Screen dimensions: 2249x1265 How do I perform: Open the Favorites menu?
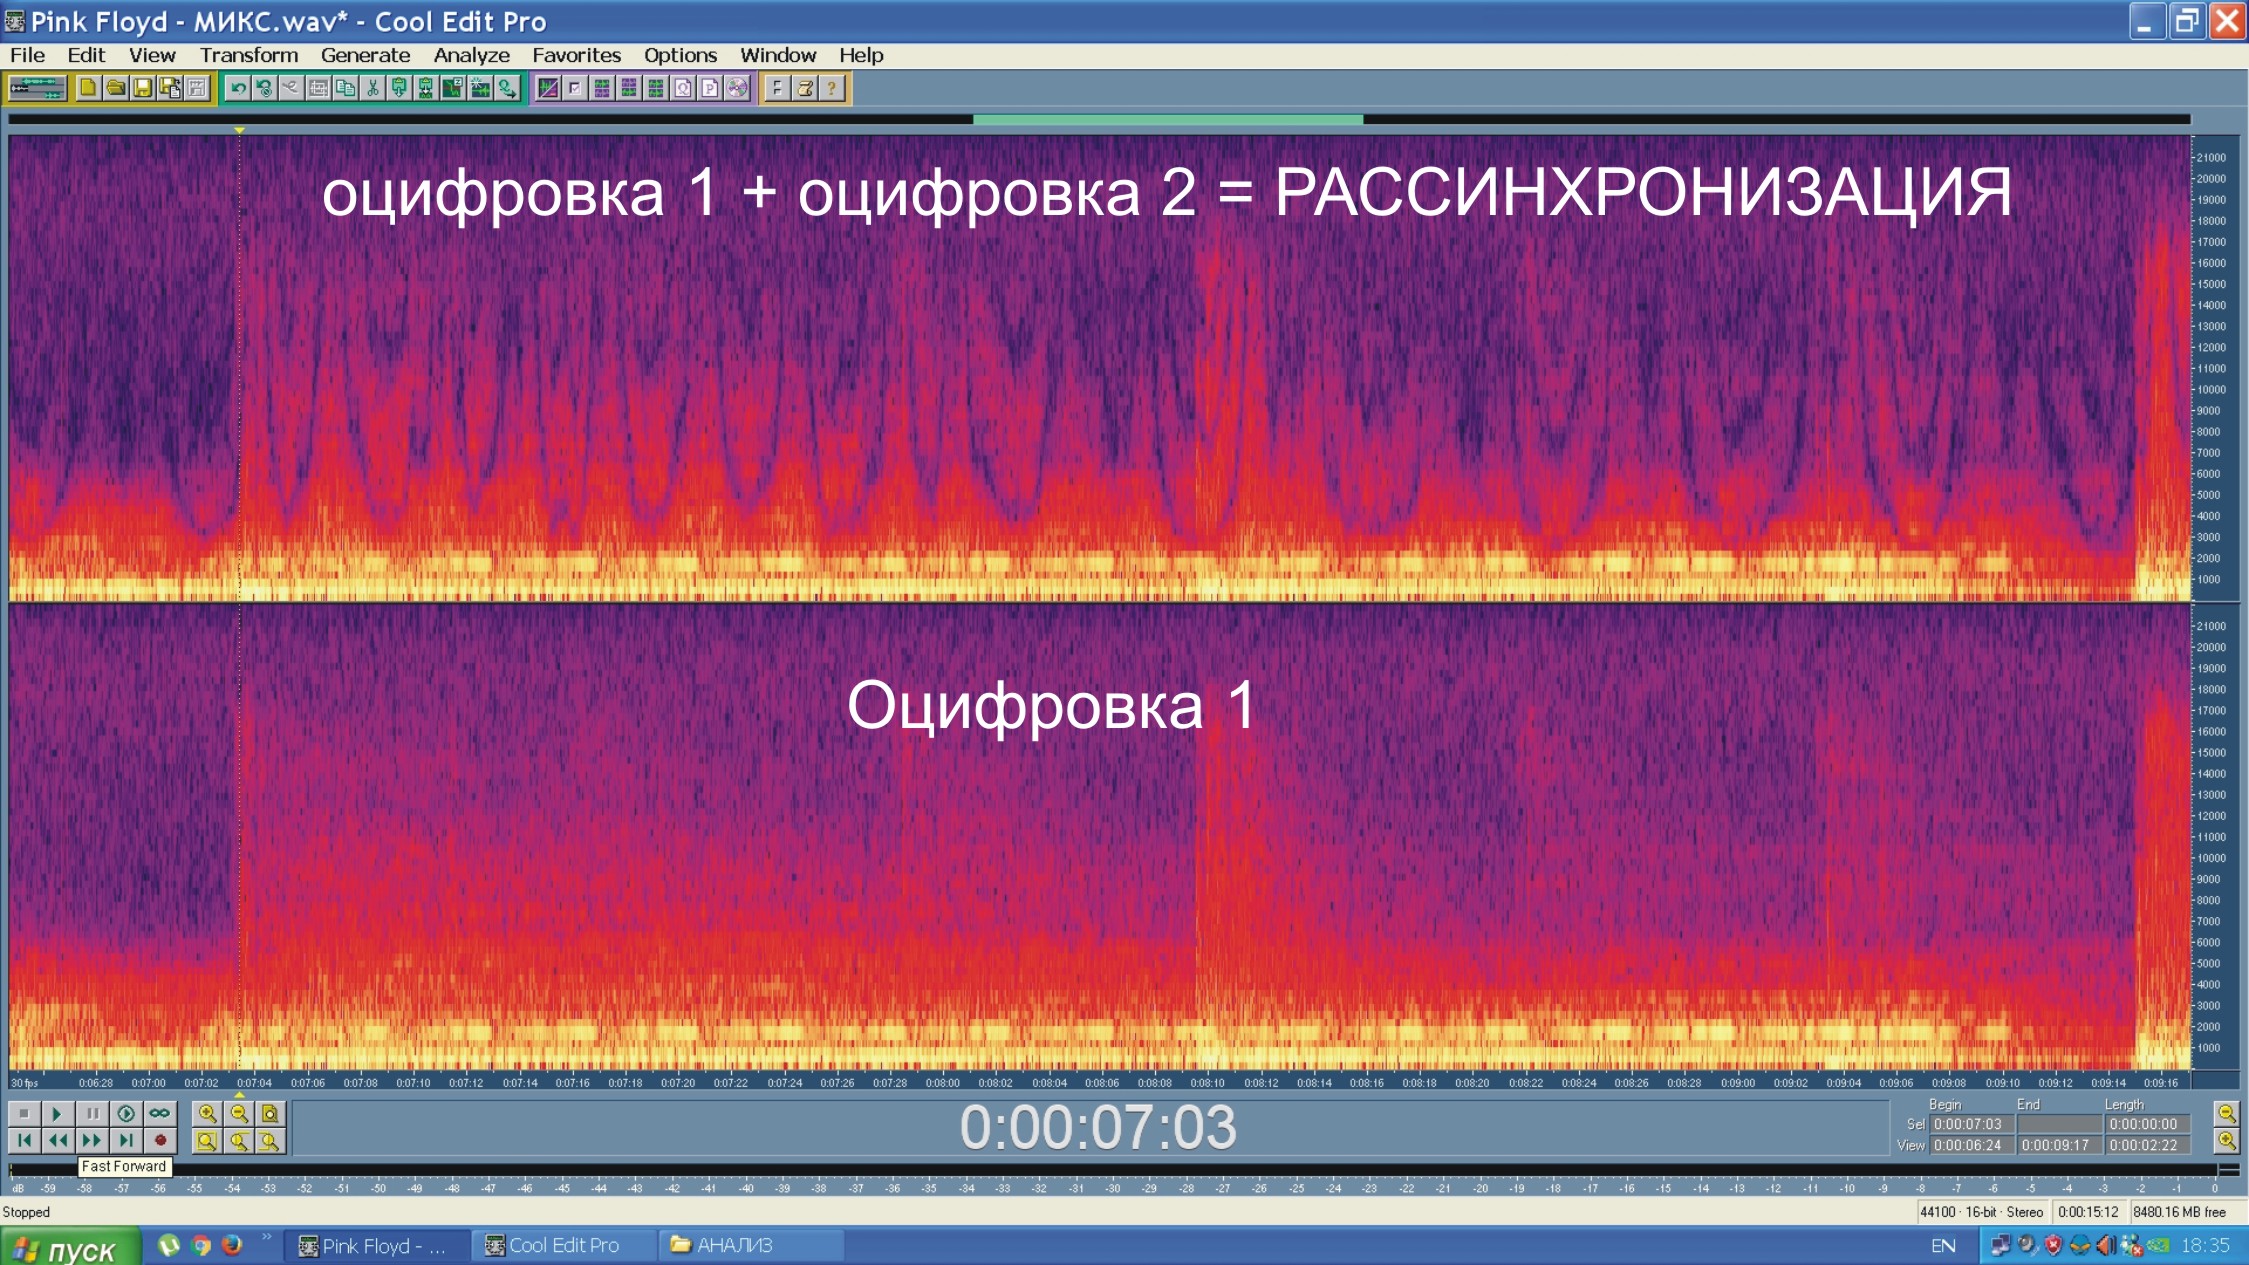coord(576,55)
